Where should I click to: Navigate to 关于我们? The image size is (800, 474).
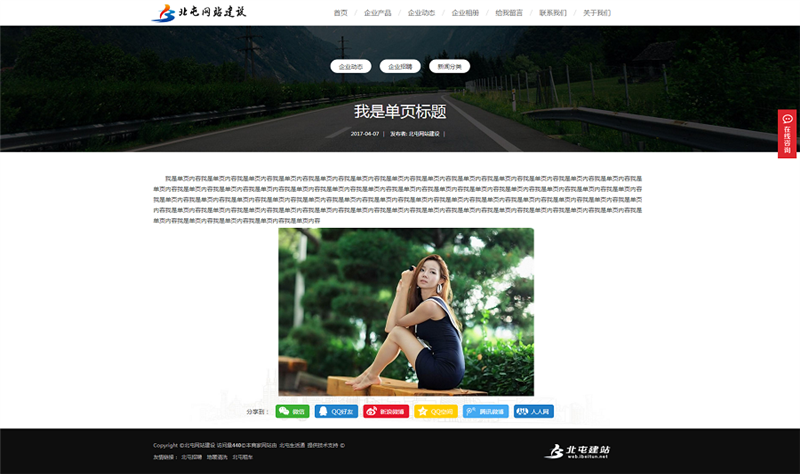tap(596, 13)
